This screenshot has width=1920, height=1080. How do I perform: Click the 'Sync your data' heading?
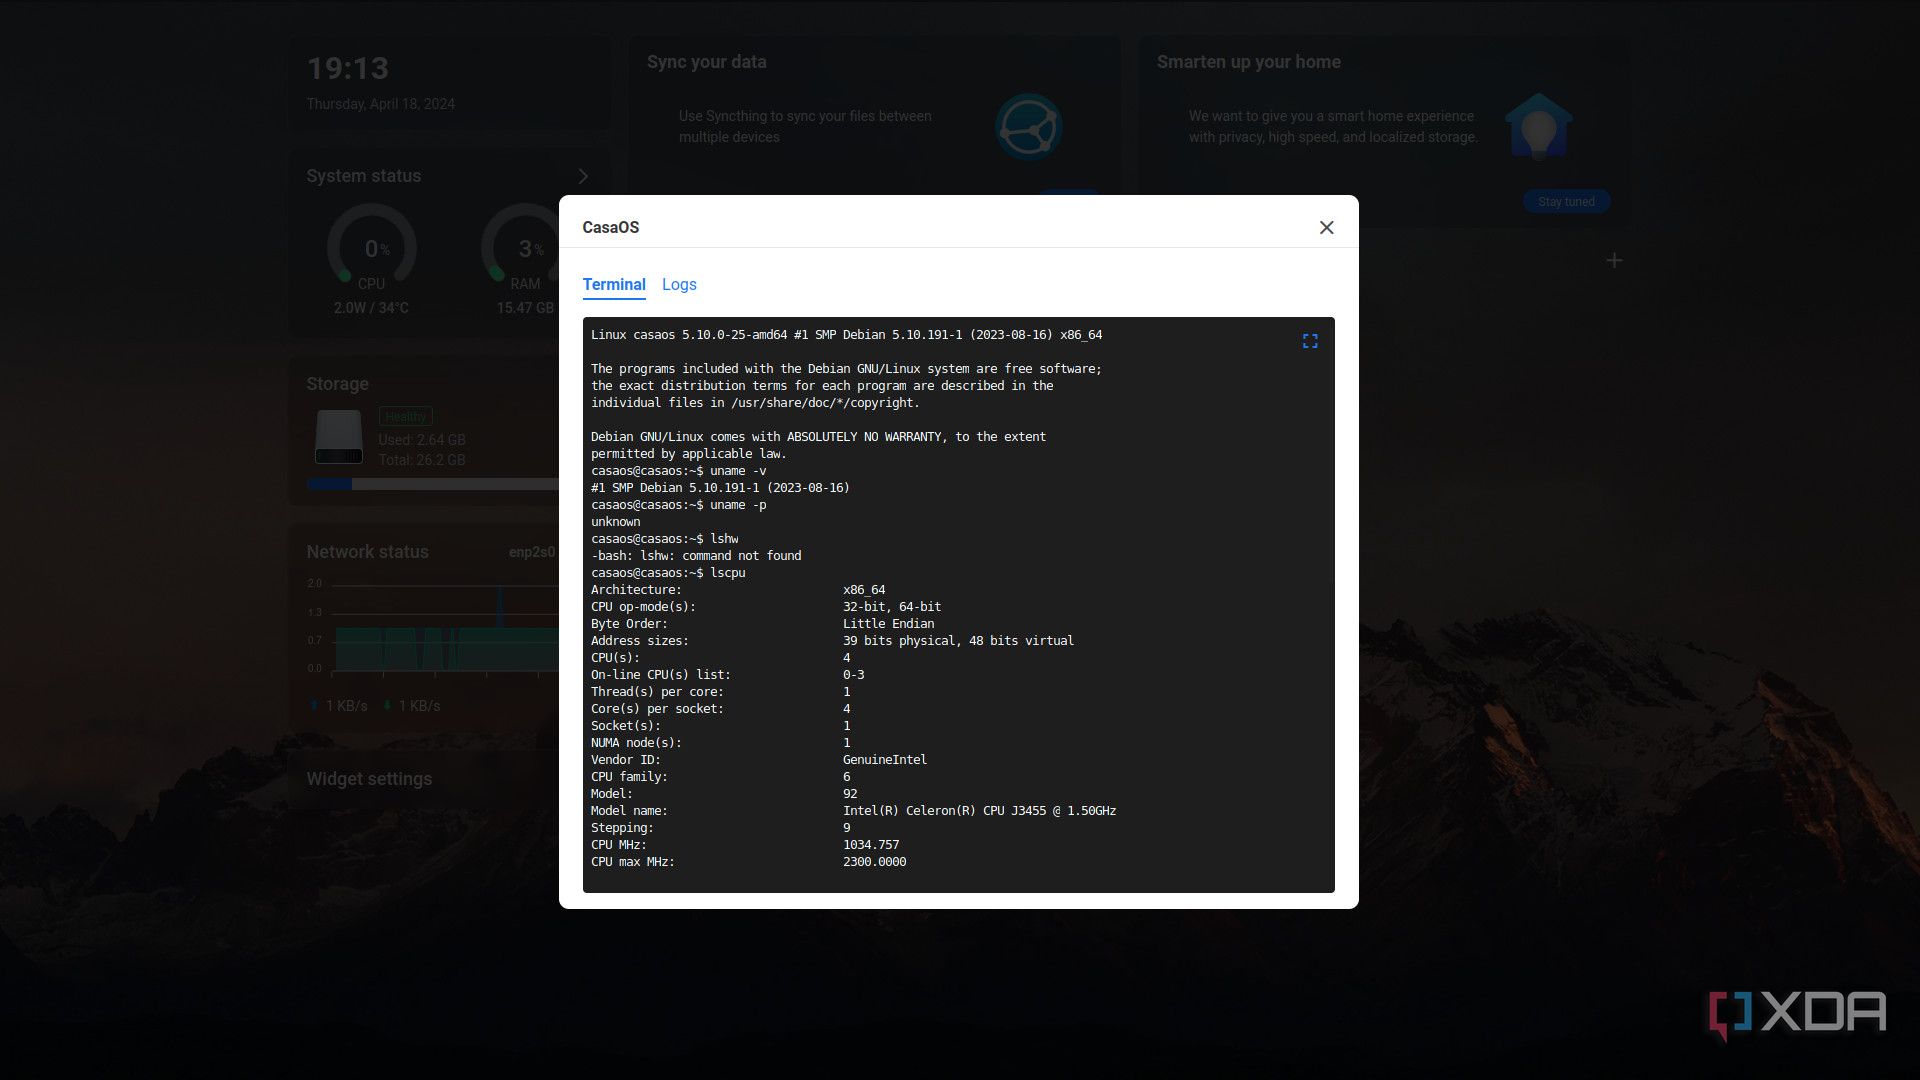point(706,62)
